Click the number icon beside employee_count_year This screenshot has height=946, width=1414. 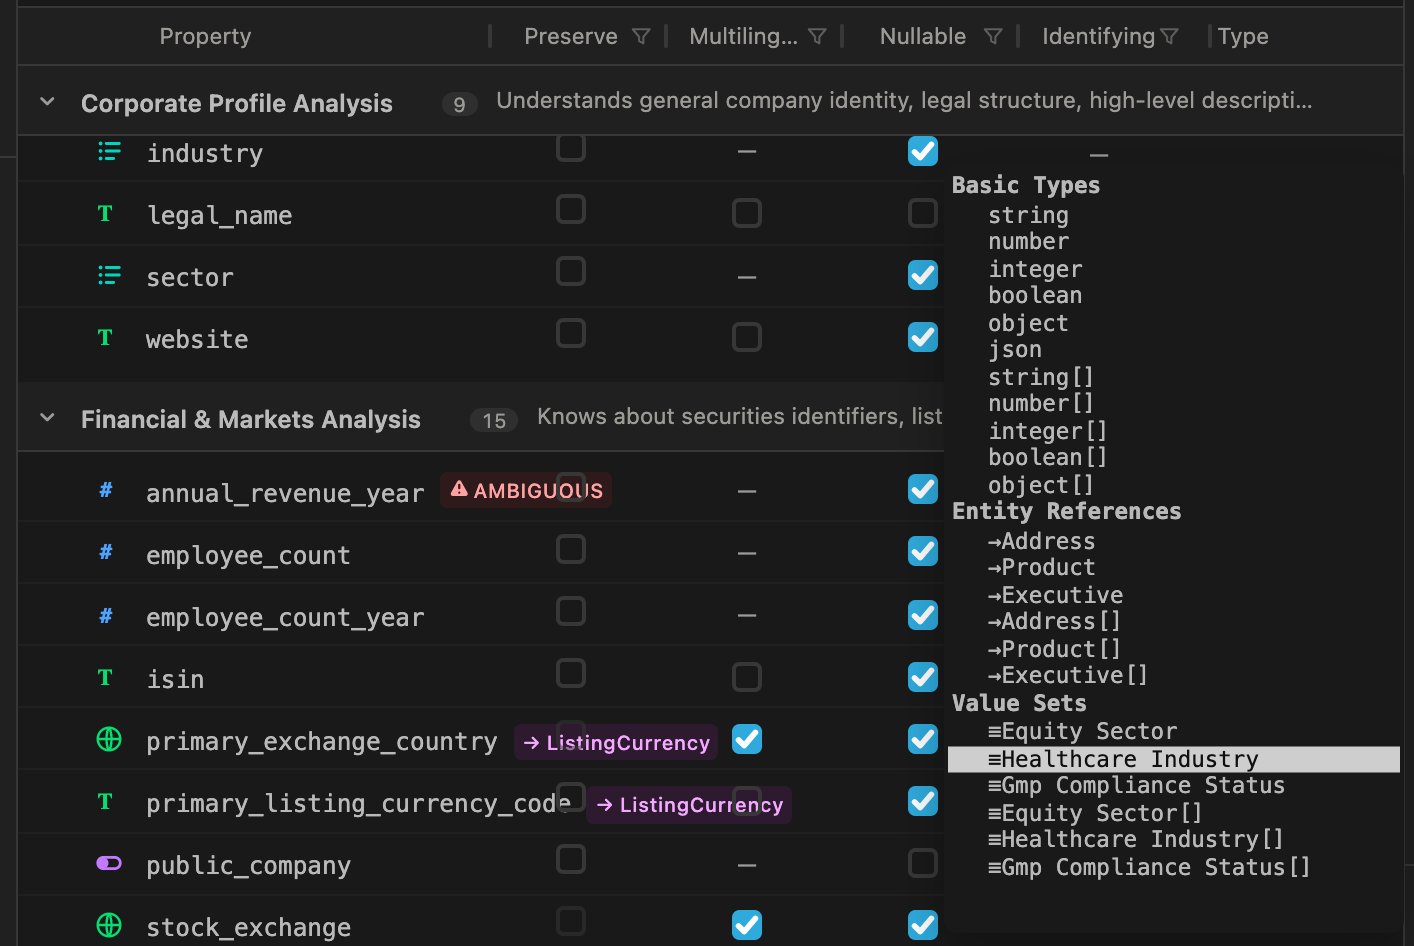coord(105,616)
